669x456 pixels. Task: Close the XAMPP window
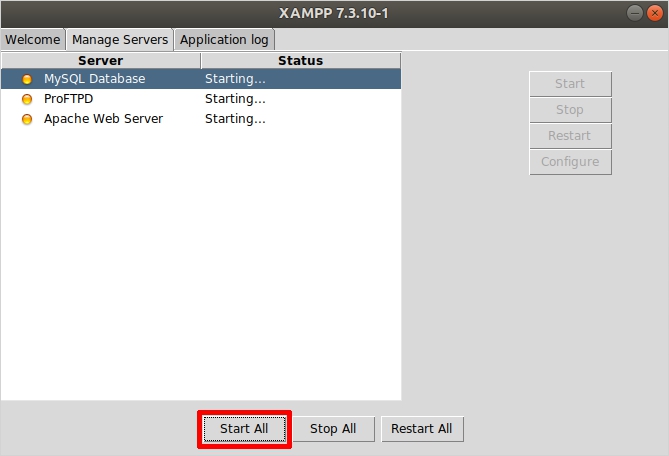click(x=654, y=13)
